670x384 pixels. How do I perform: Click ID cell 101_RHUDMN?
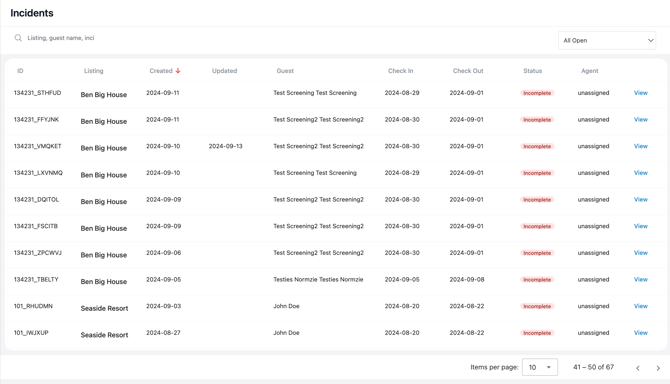[x=33, y=306]
